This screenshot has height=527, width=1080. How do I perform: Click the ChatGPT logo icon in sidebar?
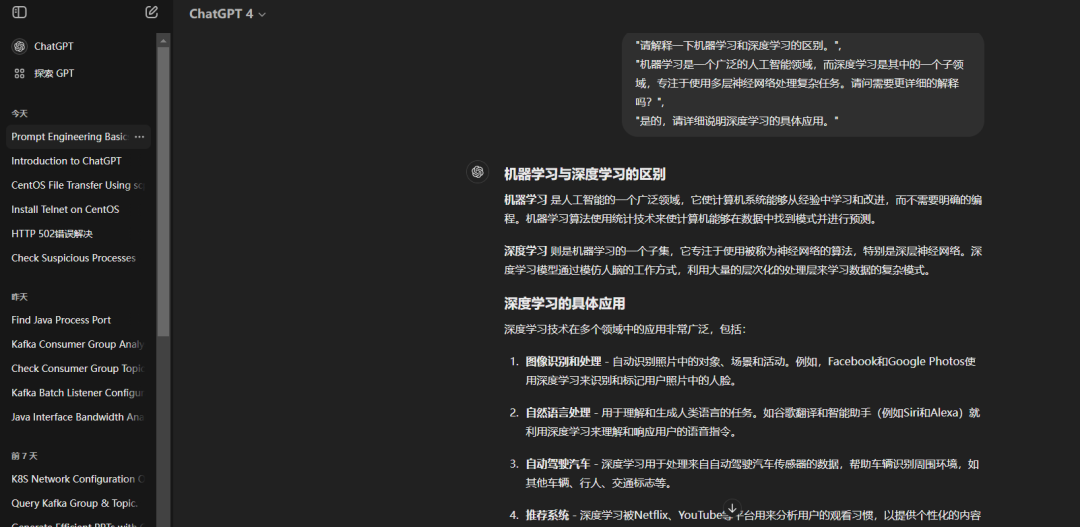(x=19, y=46)
